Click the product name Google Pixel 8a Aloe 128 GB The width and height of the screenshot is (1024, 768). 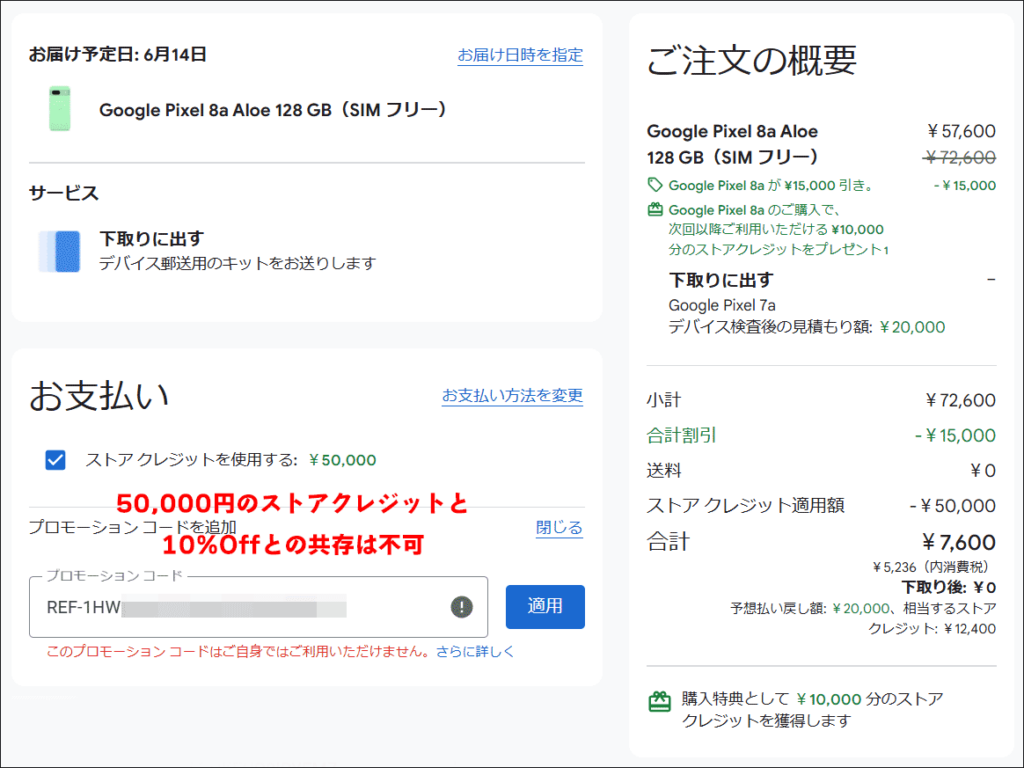tap(274, 110)
